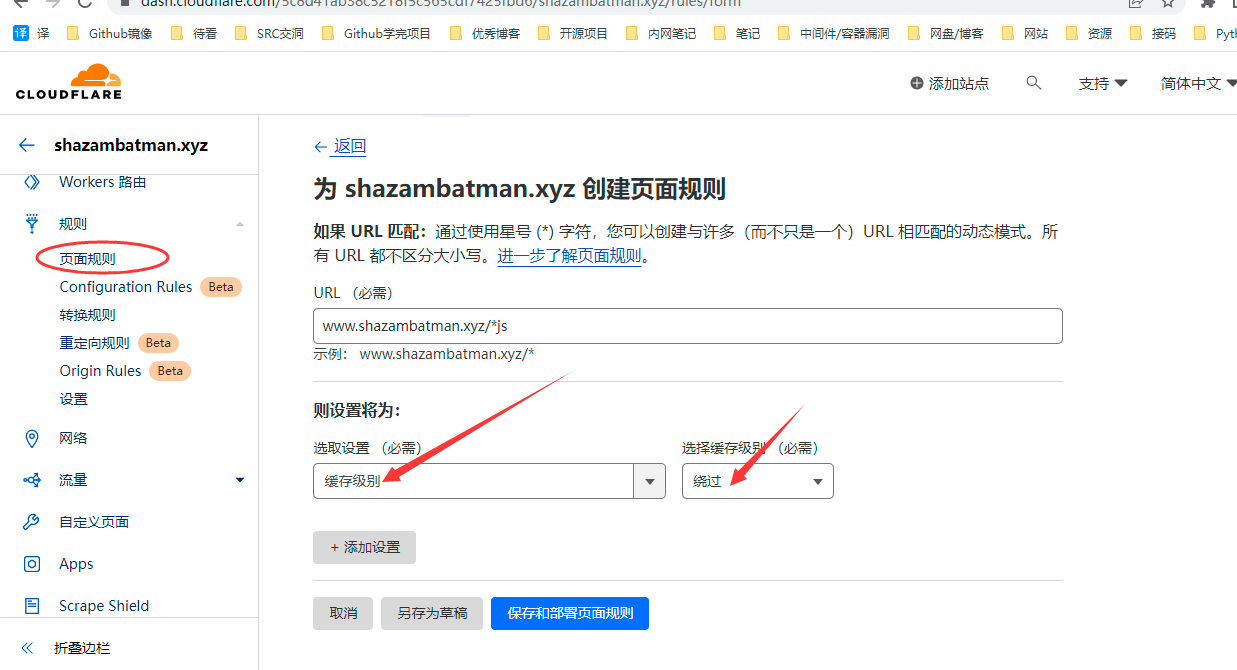The image size is (1237, 670).
Task: Open the 支持 dropdown menu
Action: (1103, 83)
